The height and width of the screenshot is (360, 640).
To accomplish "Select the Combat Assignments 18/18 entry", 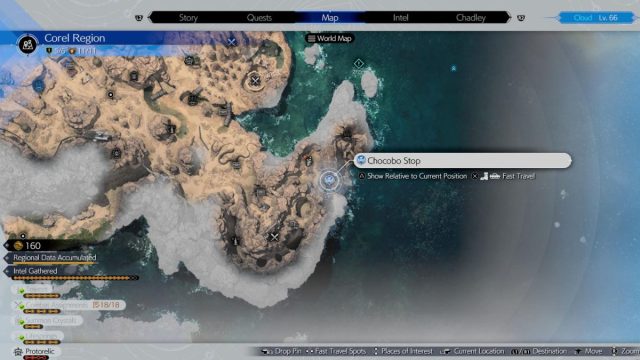I will (x=69, y=306).
